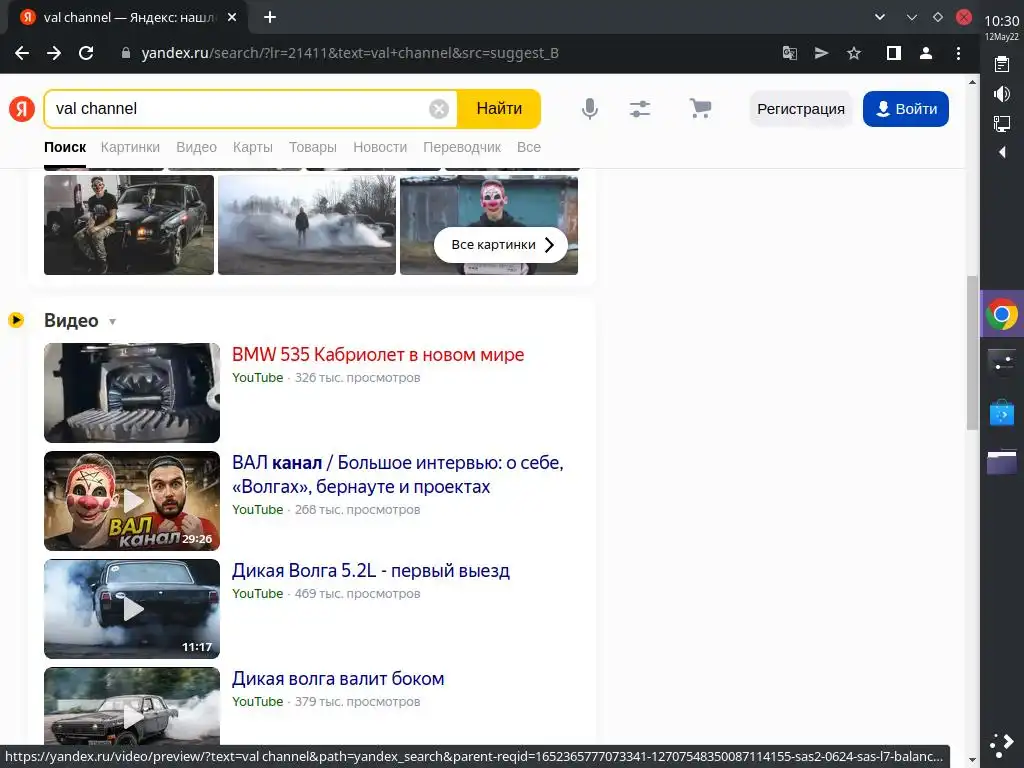
Task: Open Все картинки button
Action: tap(501, 245)
